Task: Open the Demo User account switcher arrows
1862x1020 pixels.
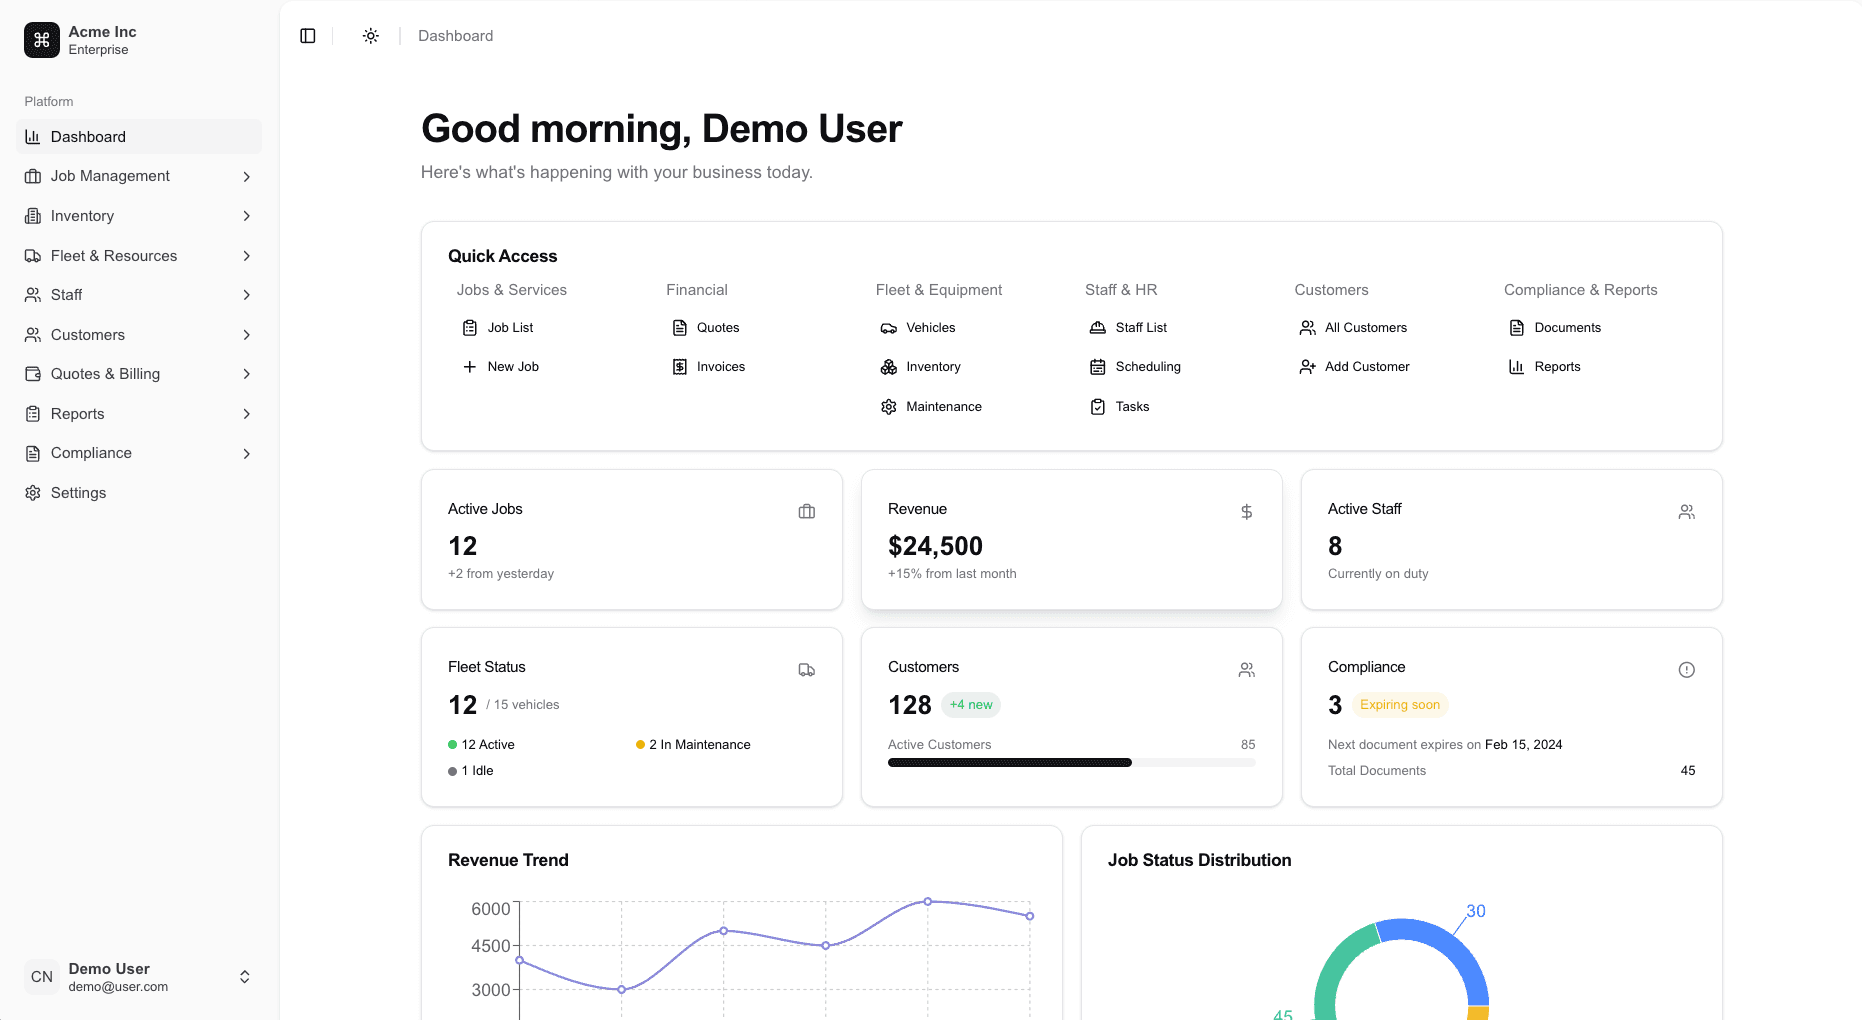Action: tap(245, 977)
